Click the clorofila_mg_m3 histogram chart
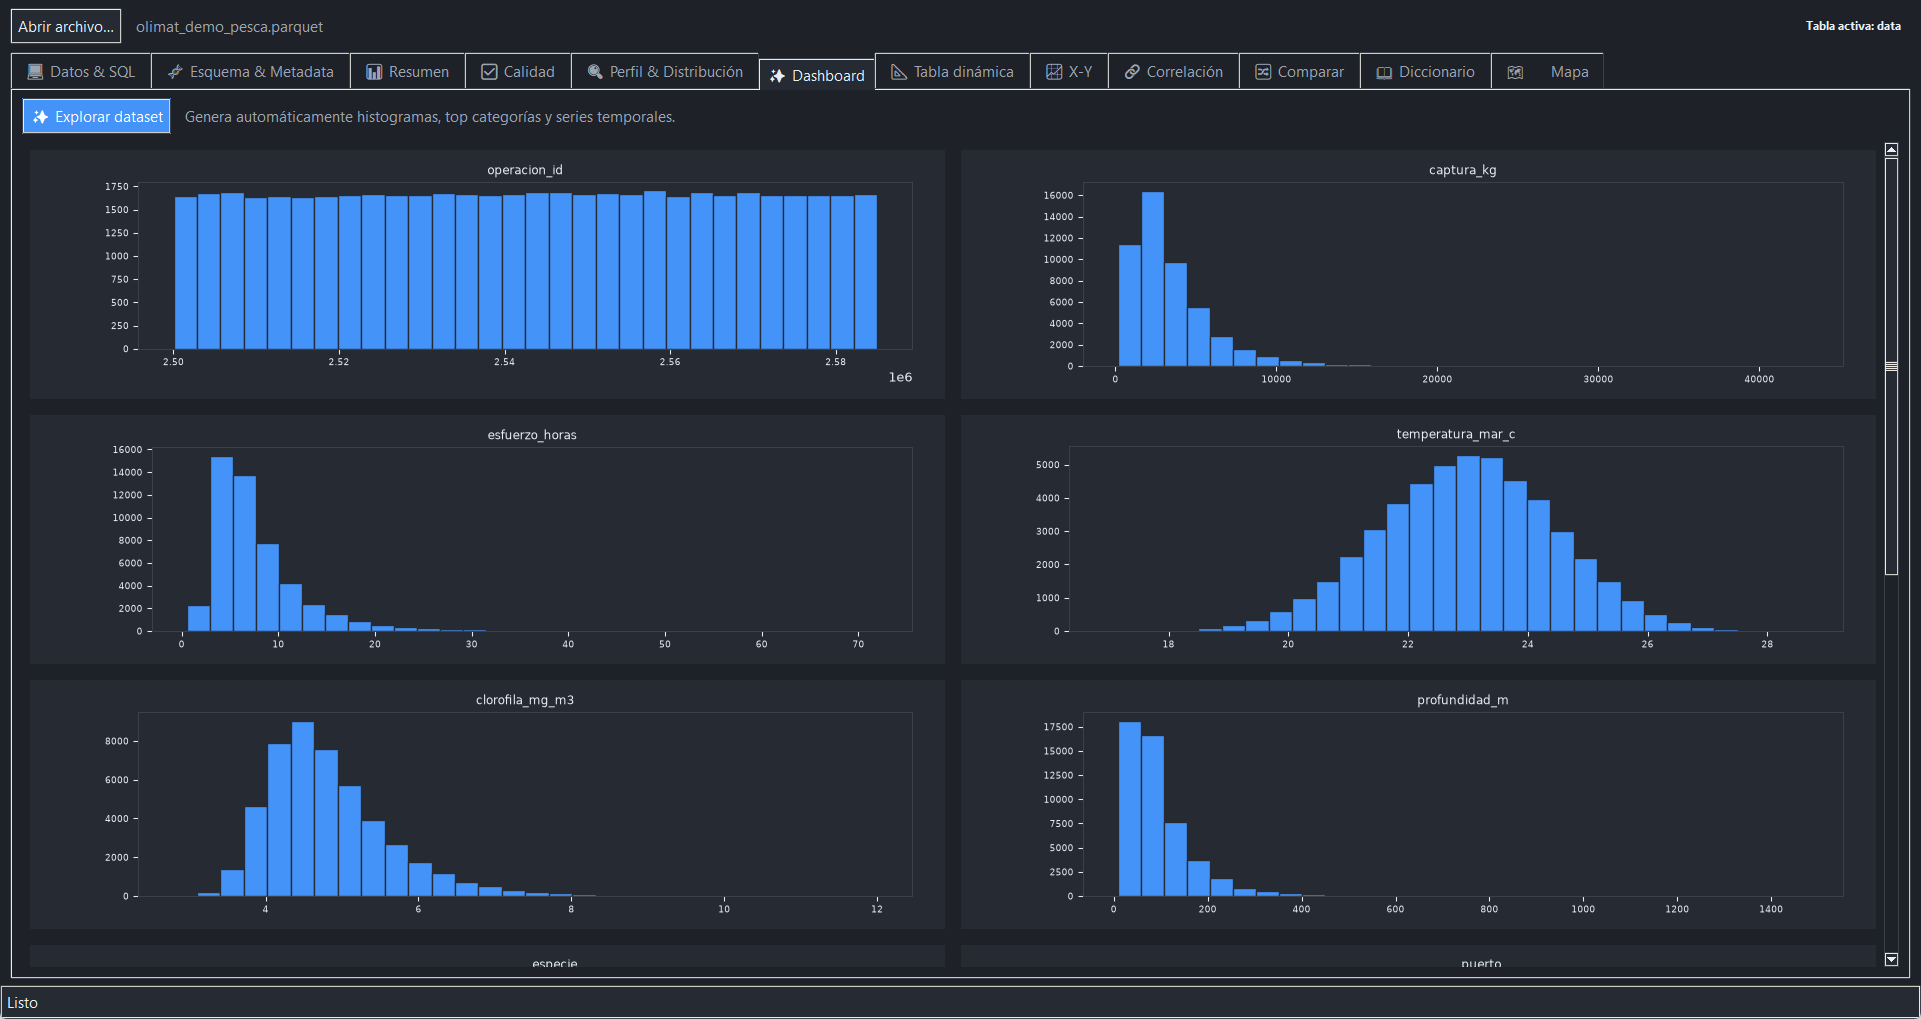1921x1019 pixels. point(487,805)
